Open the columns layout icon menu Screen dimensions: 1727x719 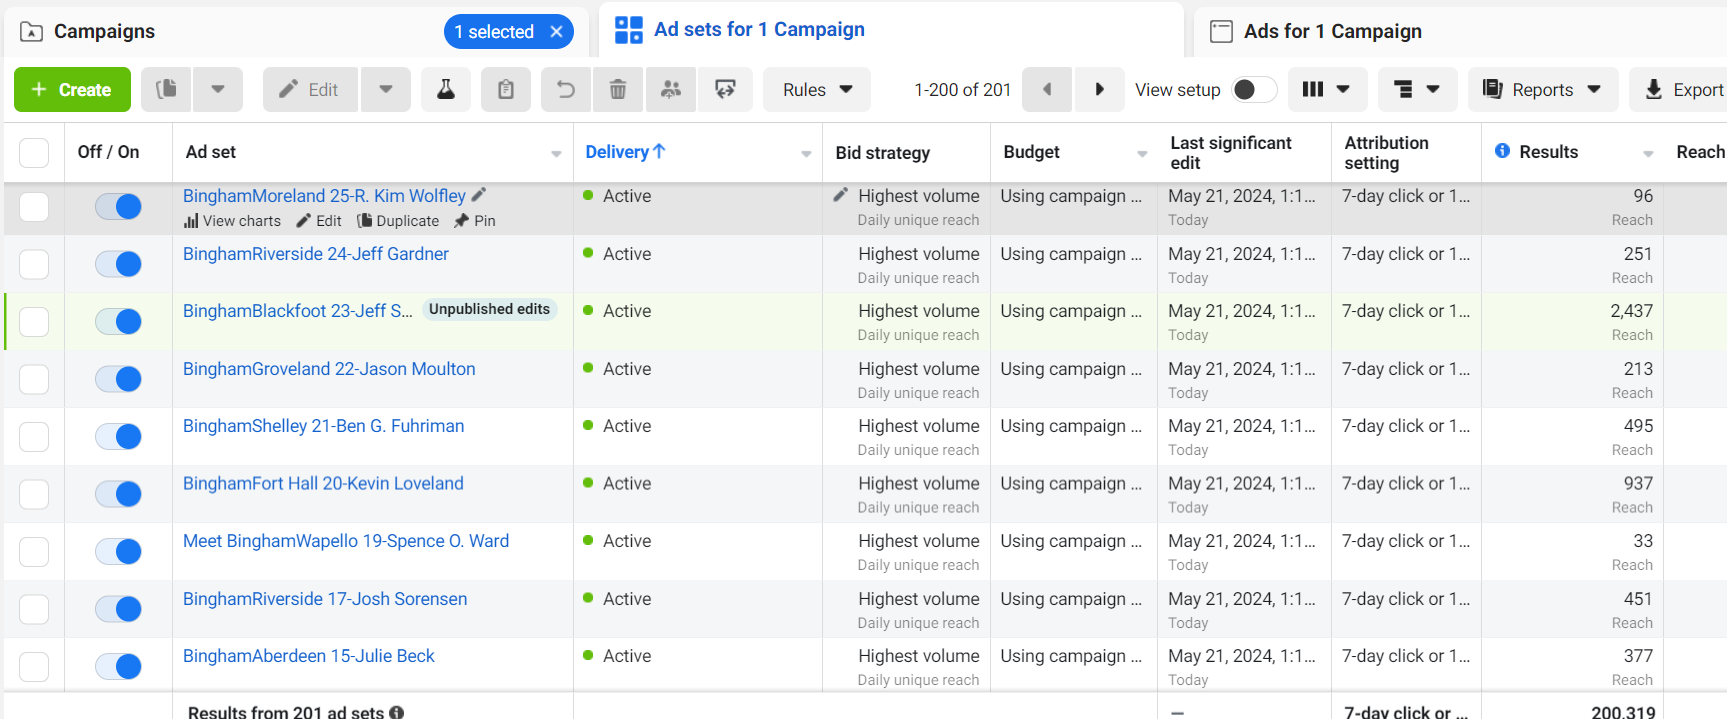pos(1326,90)
